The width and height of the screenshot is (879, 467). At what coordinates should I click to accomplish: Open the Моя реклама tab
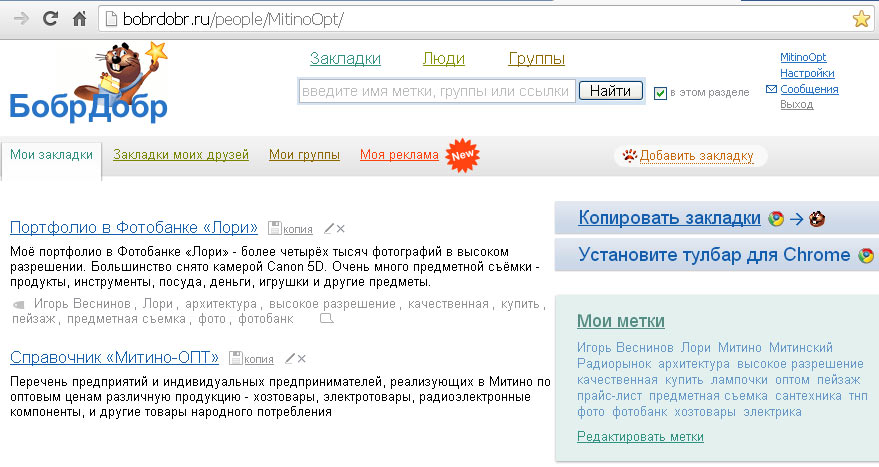click(399, 155)
